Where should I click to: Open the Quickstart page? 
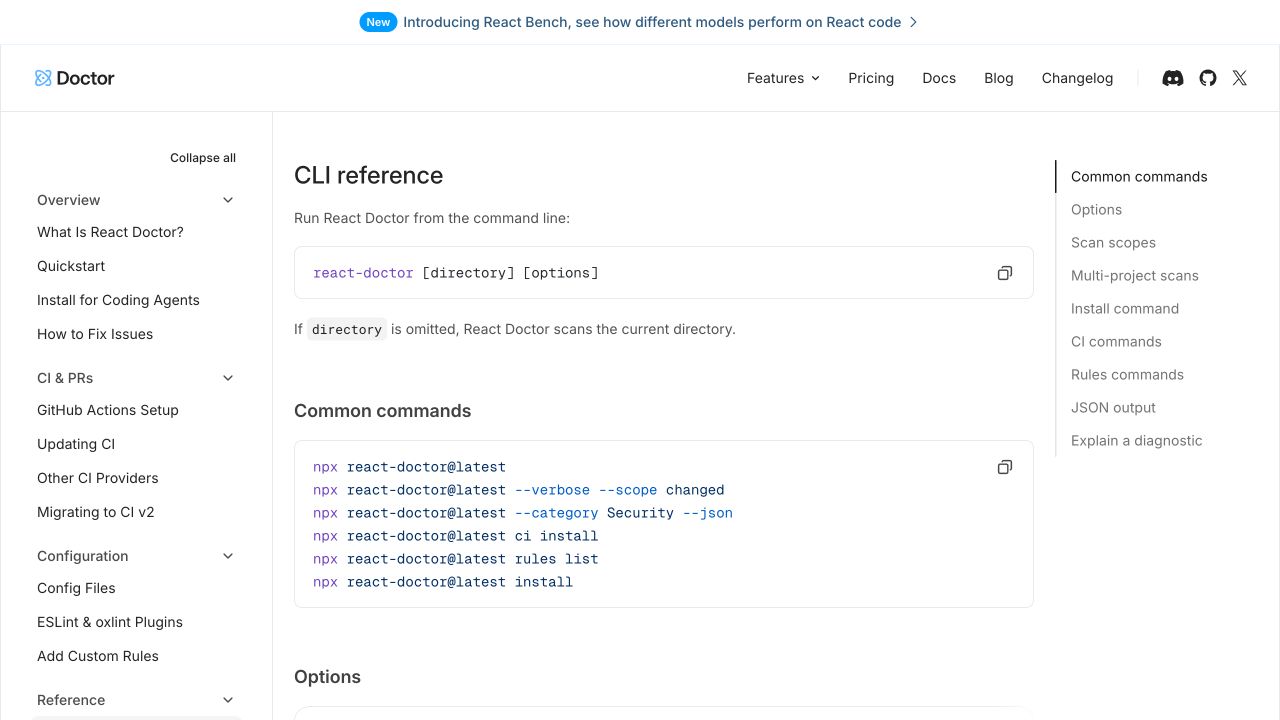[71, 266]
